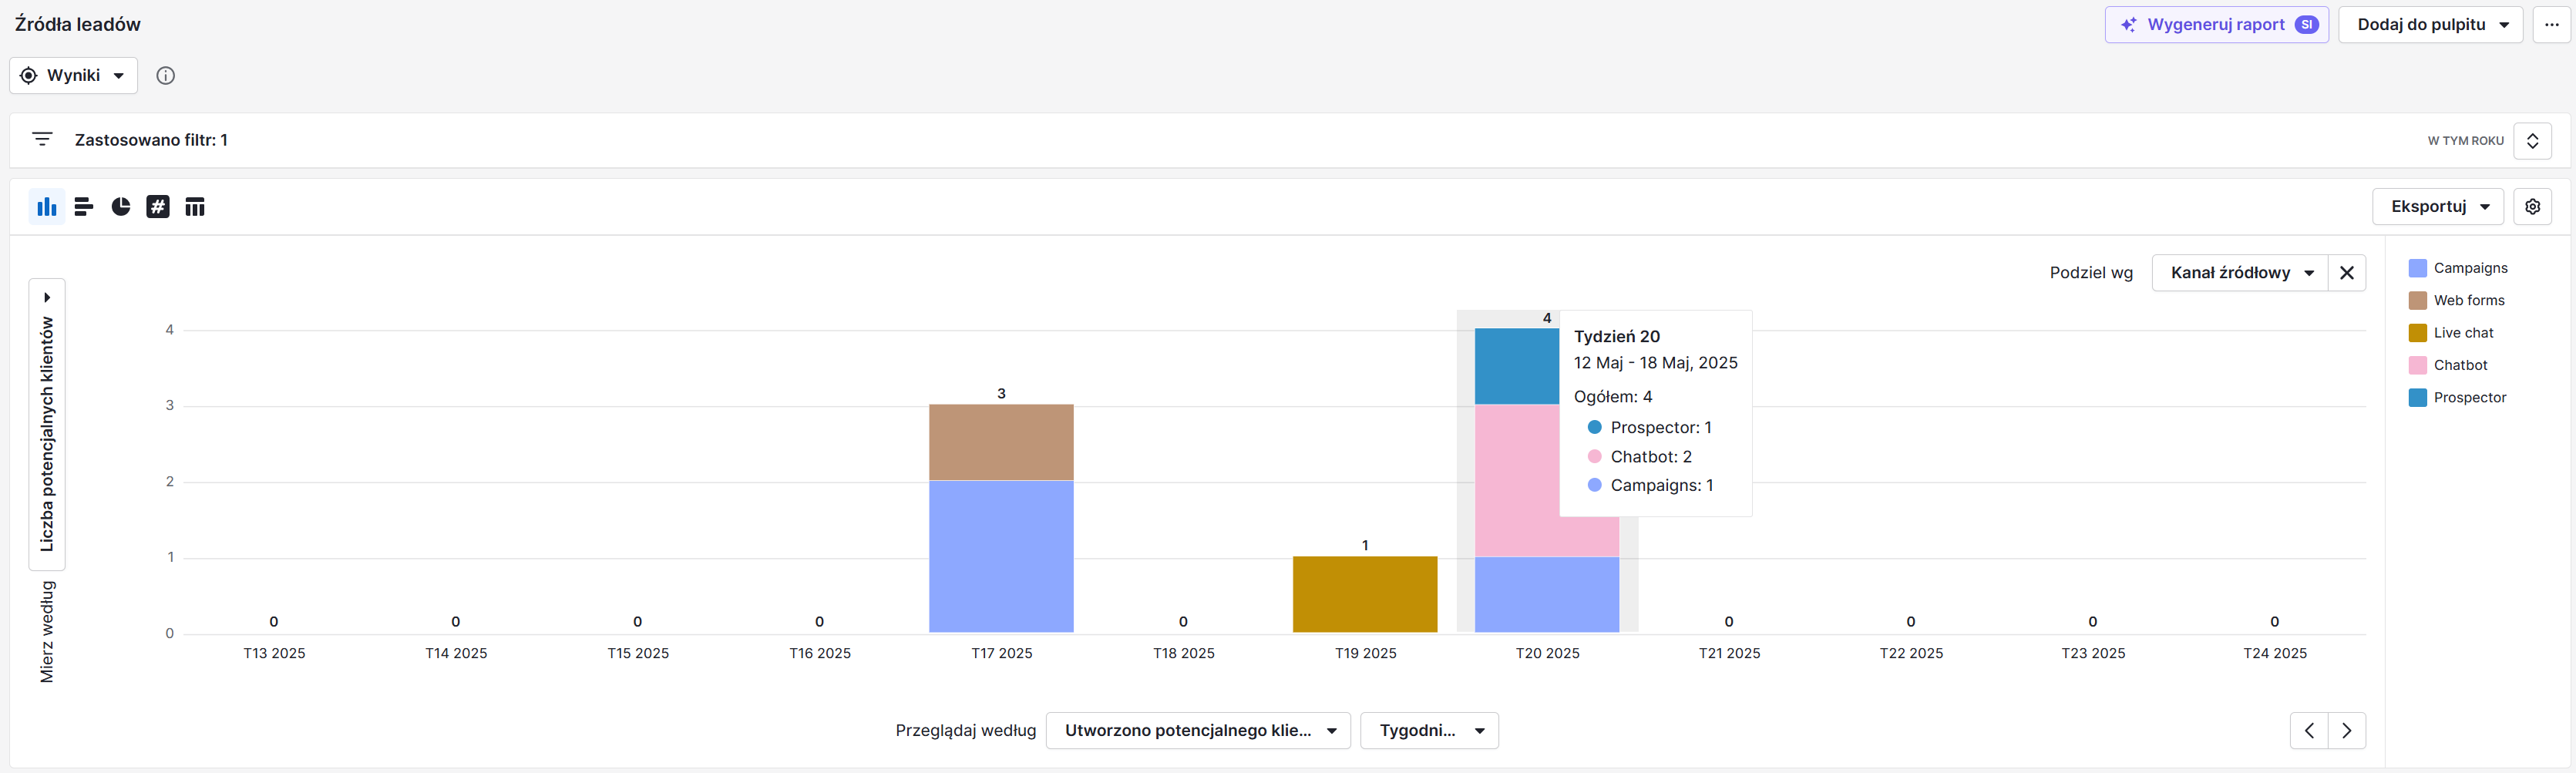This screenshot has height=773, width=2576.
Task: Remove the Kanał źródłowy segmentation
Action: click(x=2347, y=273)
